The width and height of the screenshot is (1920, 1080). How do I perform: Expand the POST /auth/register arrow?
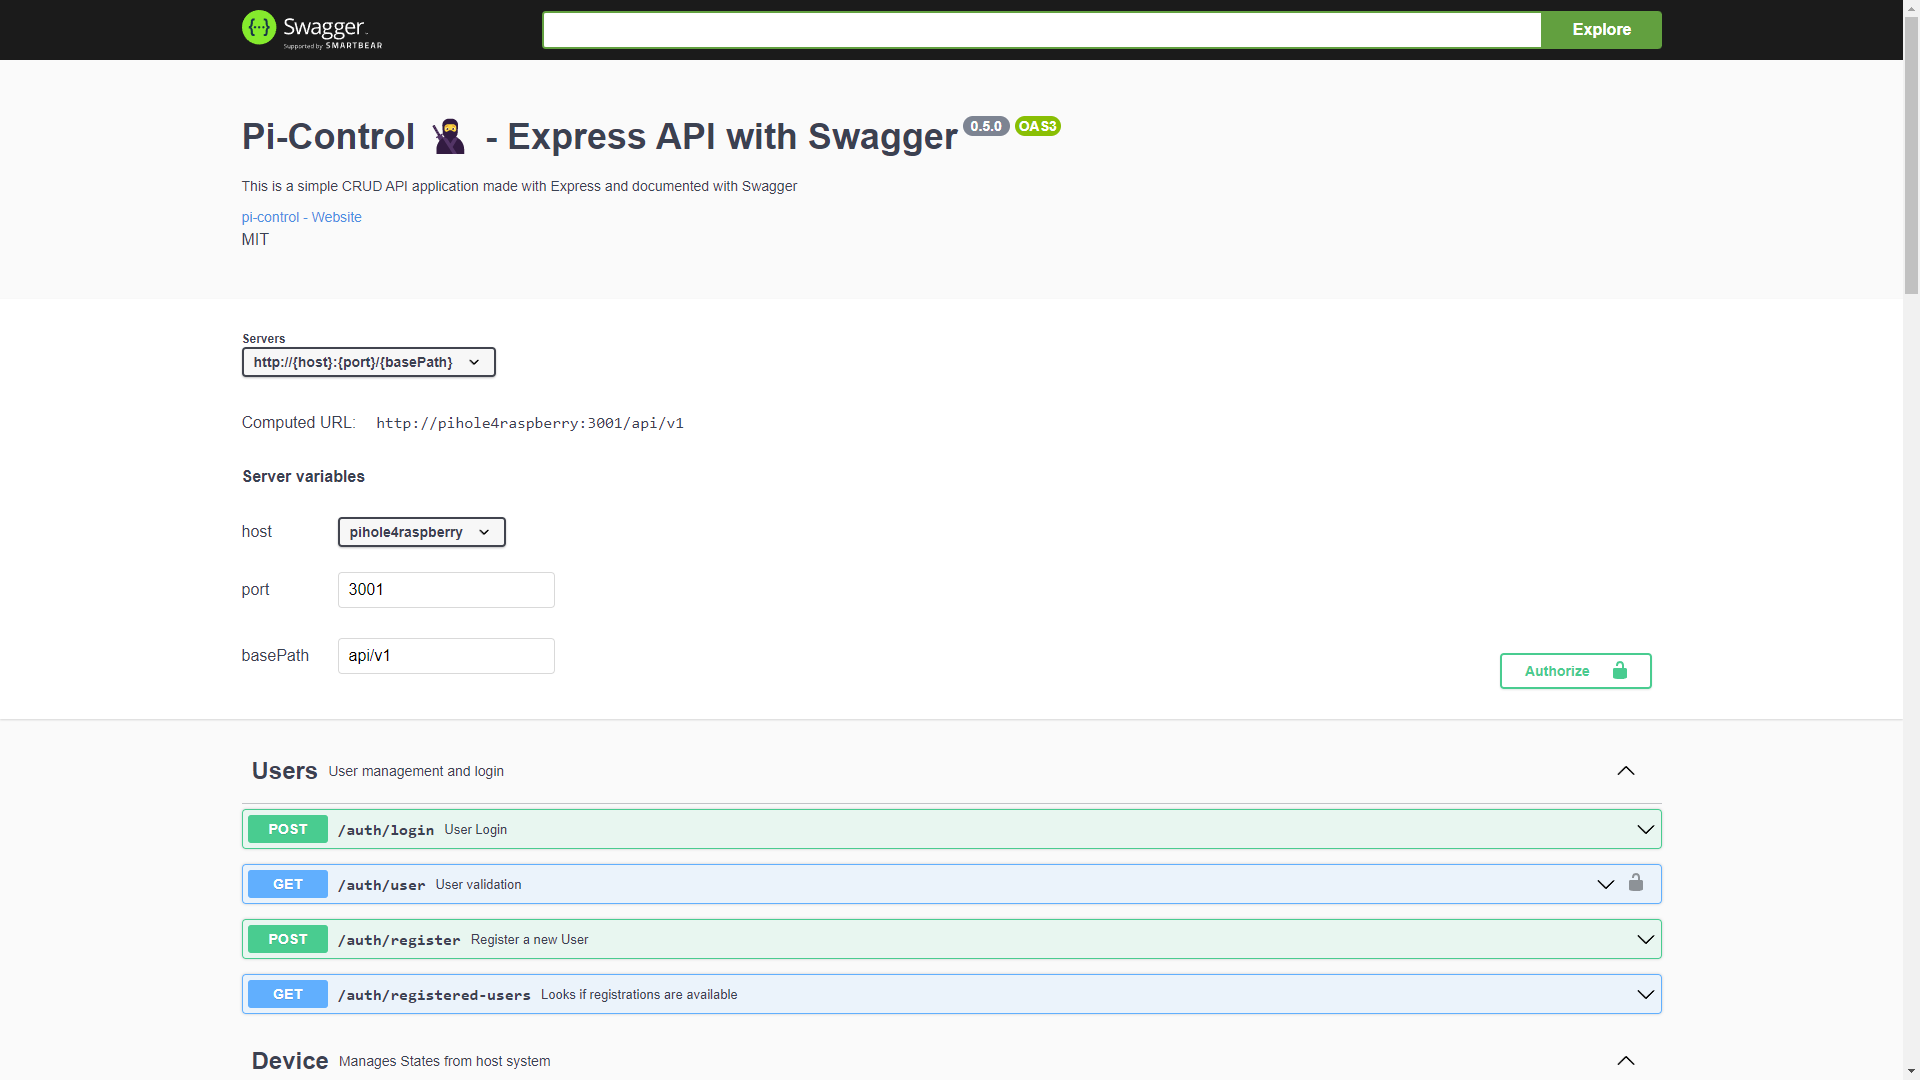point(1645,939)
